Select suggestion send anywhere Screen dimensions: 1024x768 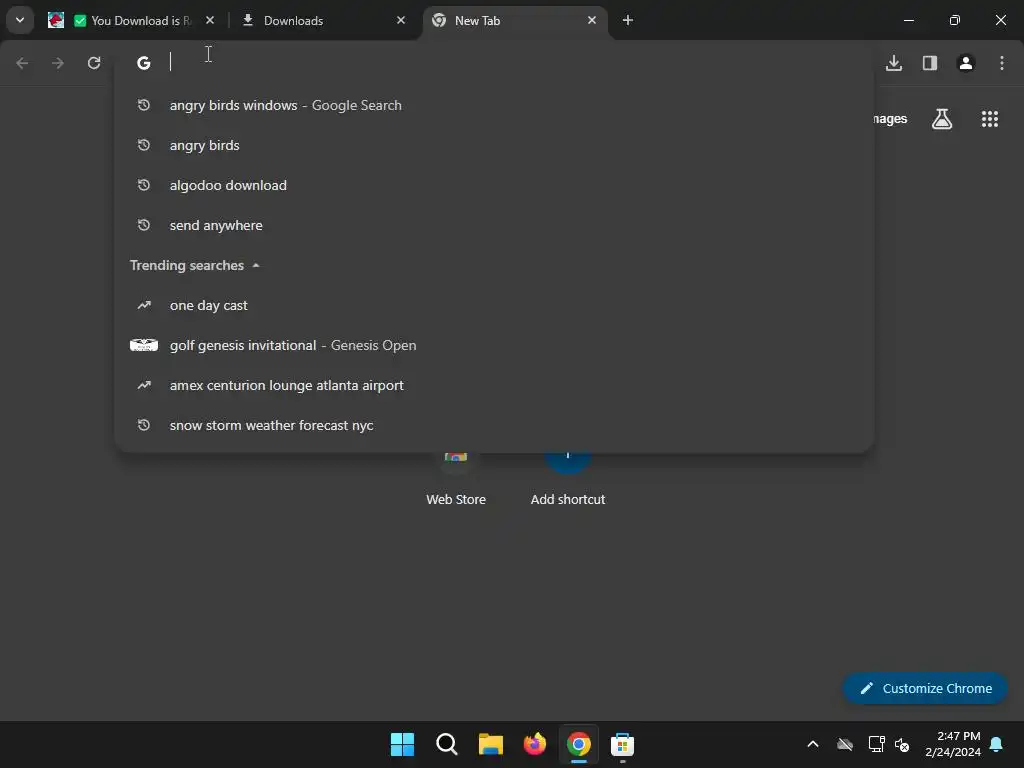pos(494,225)
